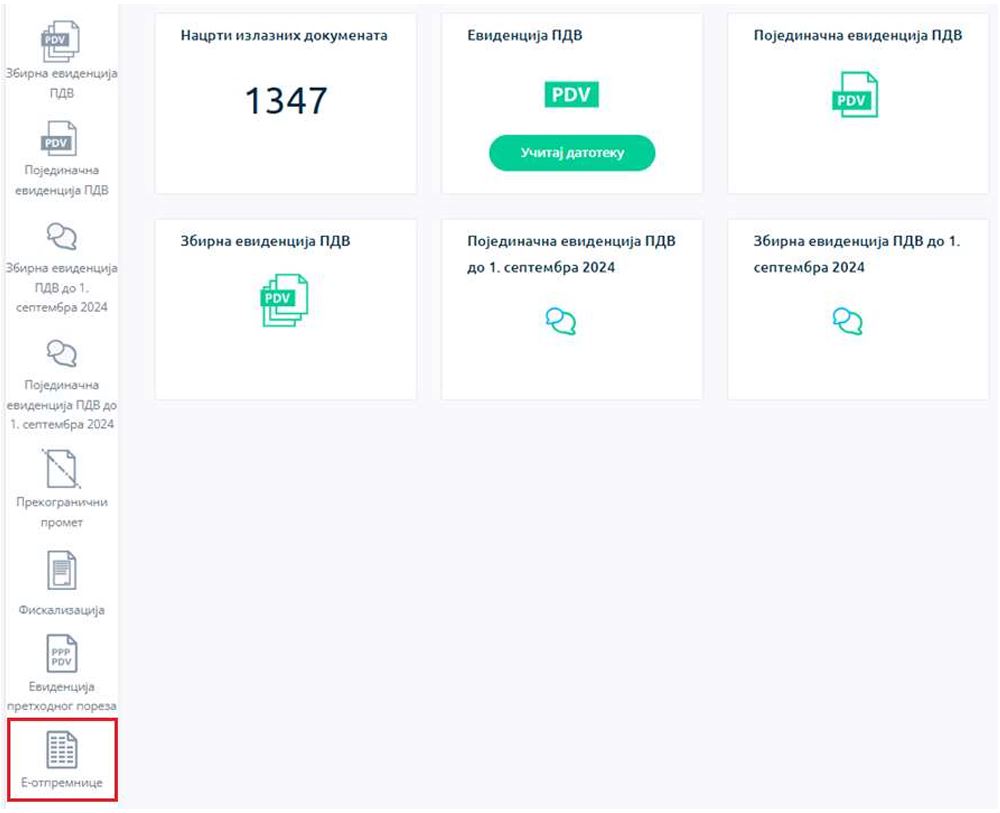The image size is (1000, 813).
Task: Click Евиденција ПДВ card title
Action: (x=524, y=35)
